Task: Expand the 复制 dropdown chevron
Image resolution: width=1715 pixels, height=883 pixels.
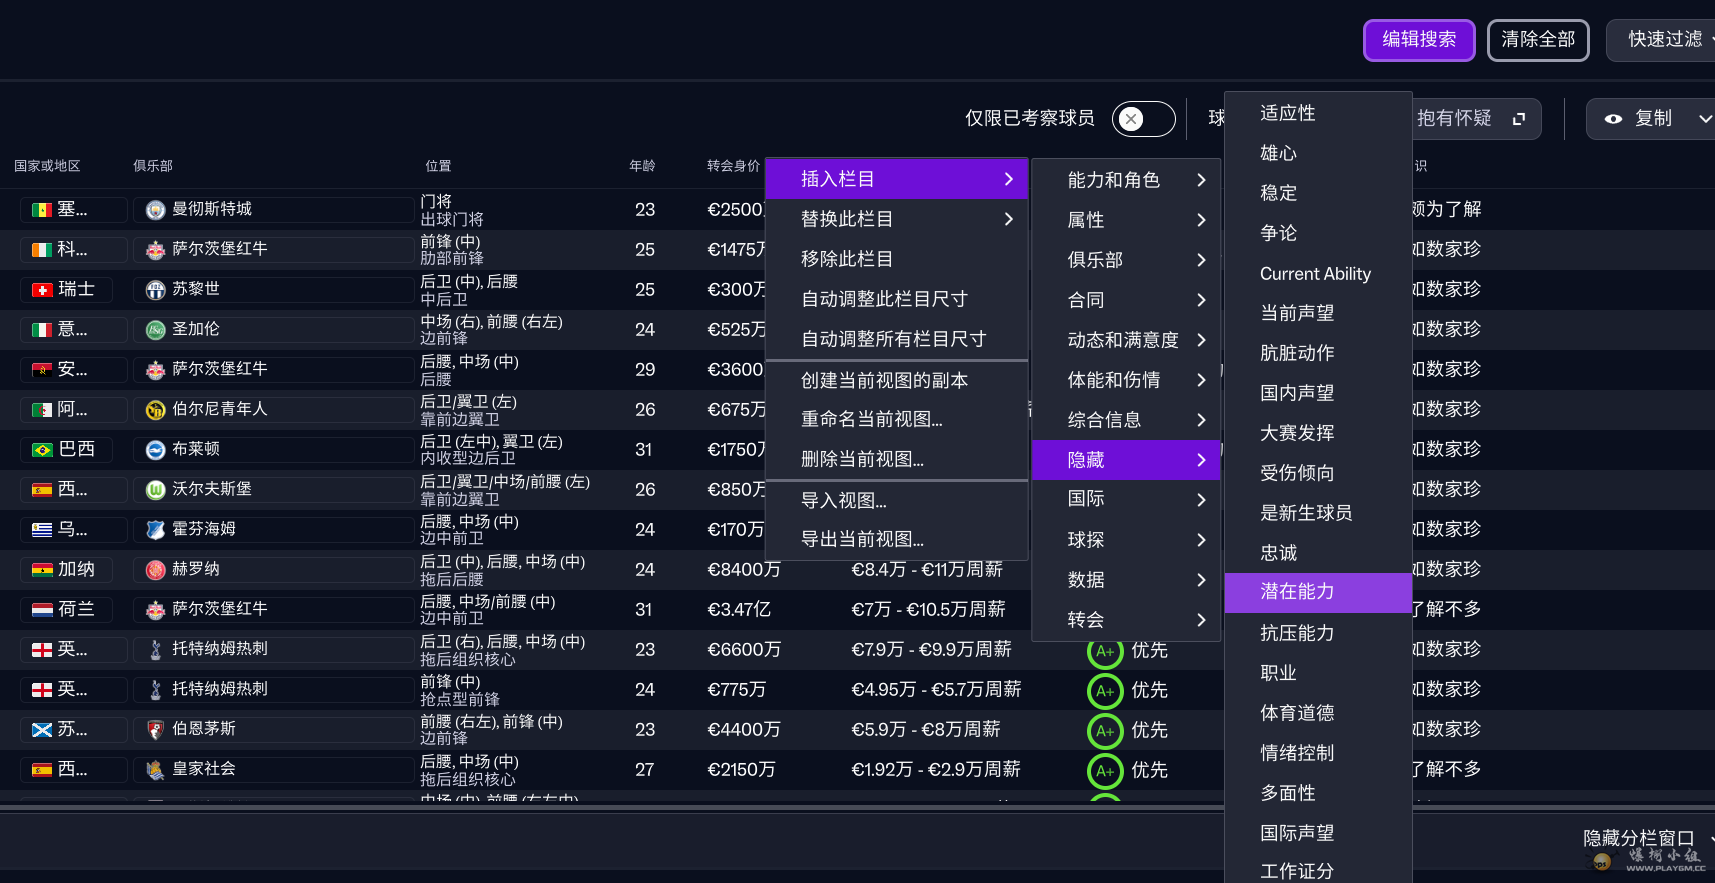Action: (1705, 119)
